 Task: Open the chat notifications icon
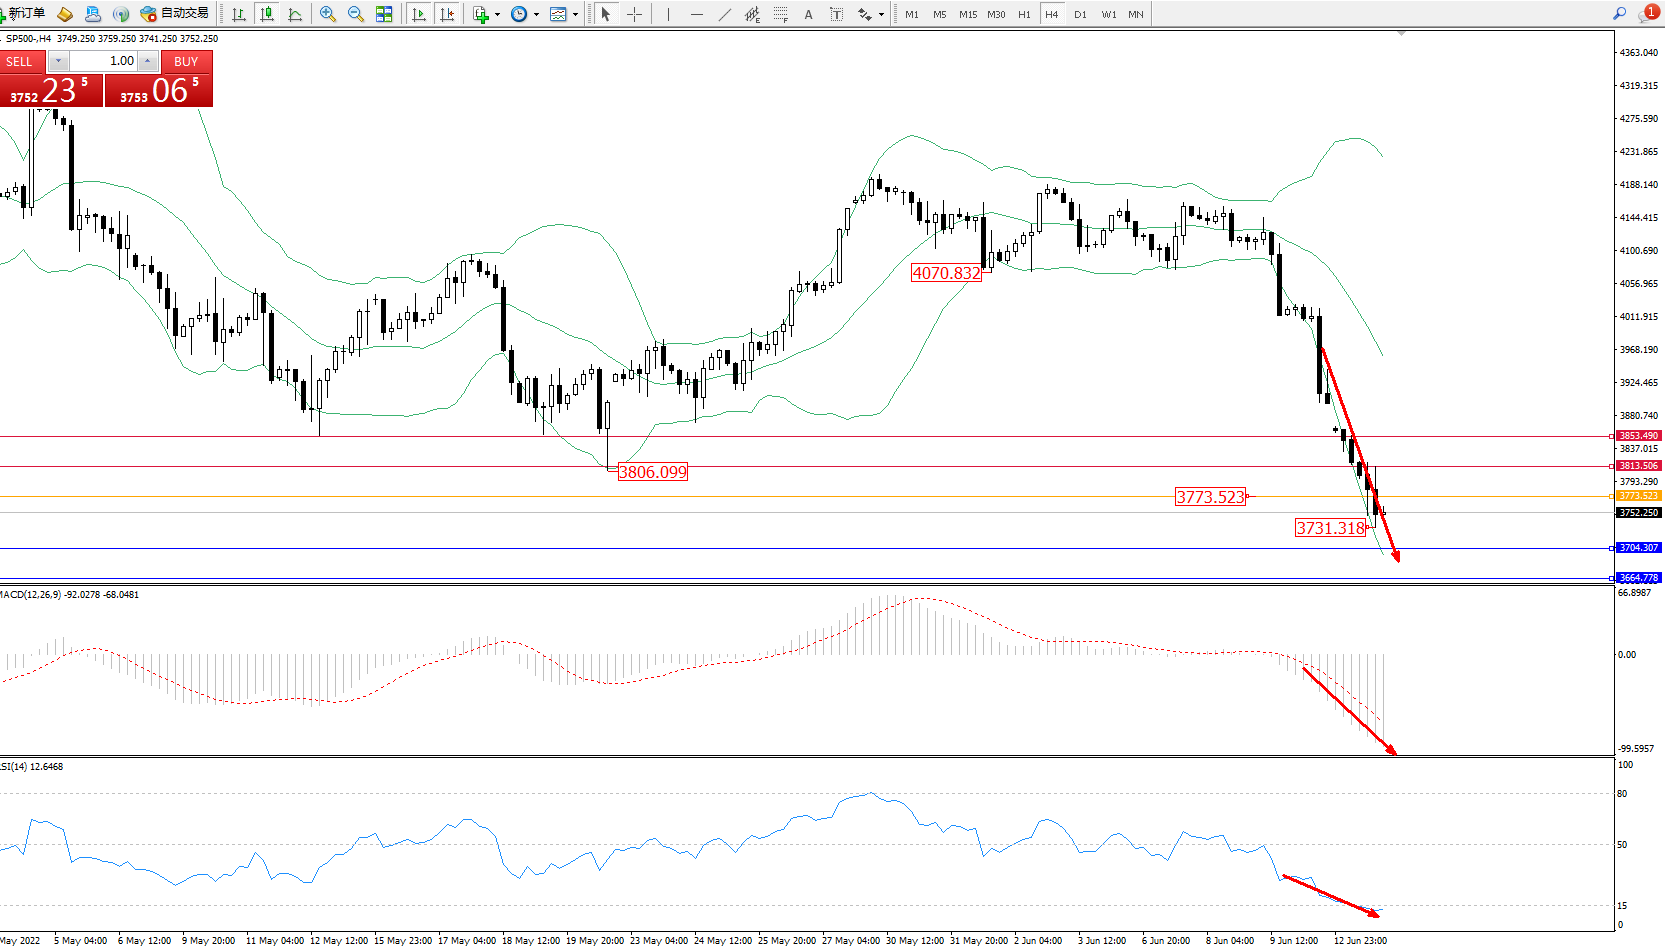pyautogui.click(x=1647, y=14)
